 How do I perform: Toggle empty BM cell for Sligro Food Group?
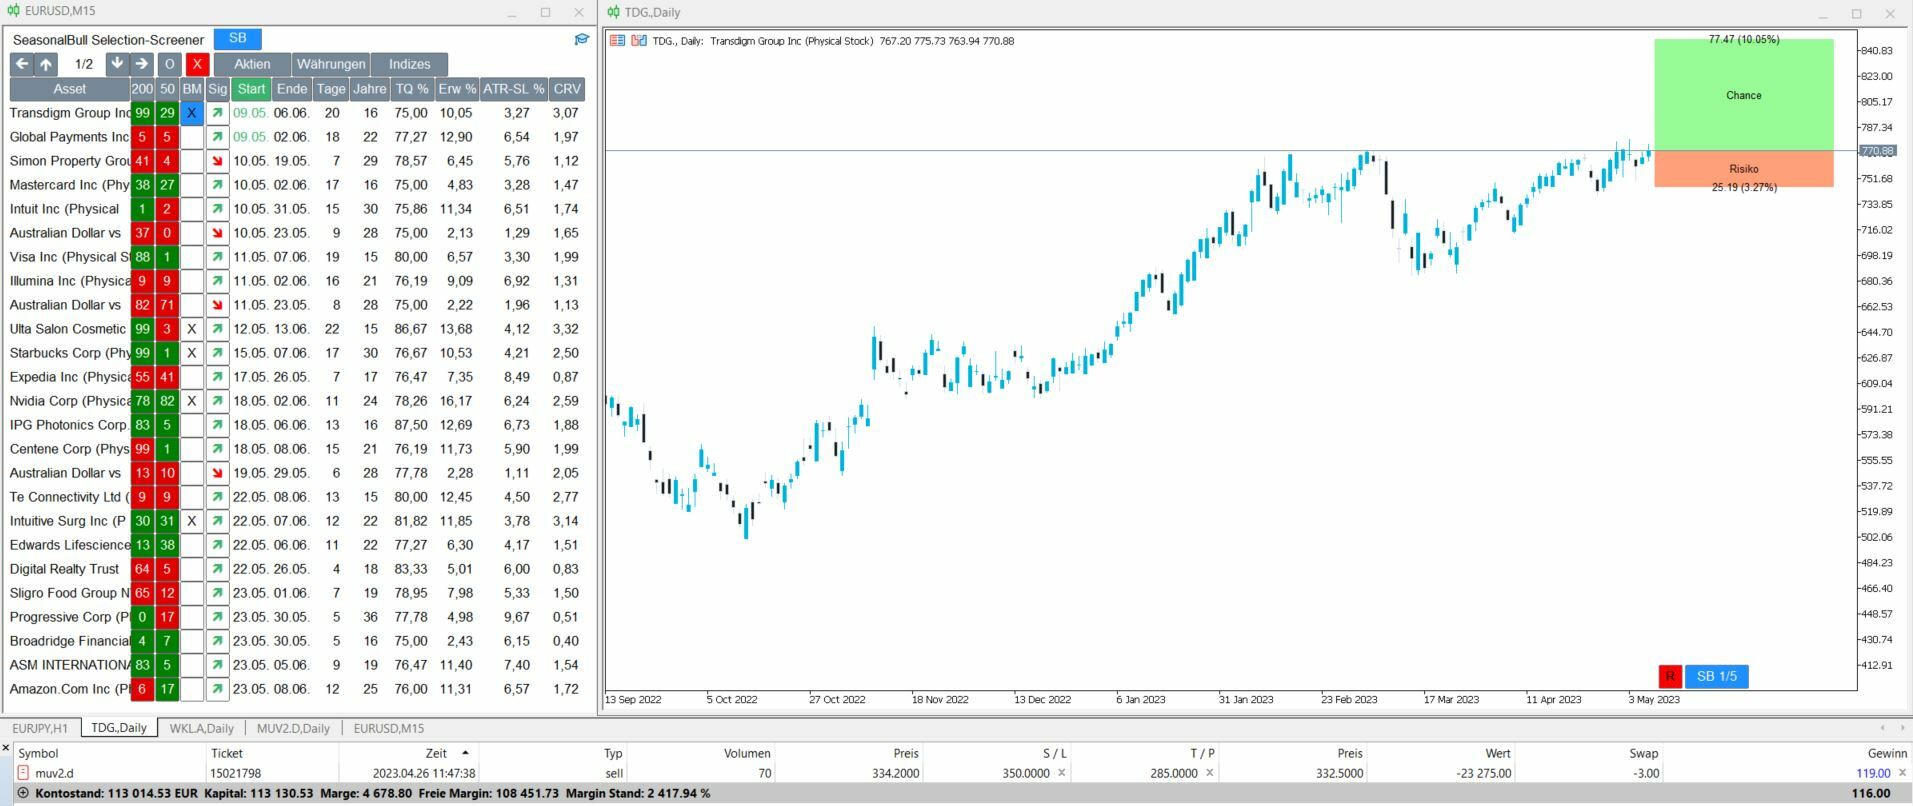pos(192,593)
